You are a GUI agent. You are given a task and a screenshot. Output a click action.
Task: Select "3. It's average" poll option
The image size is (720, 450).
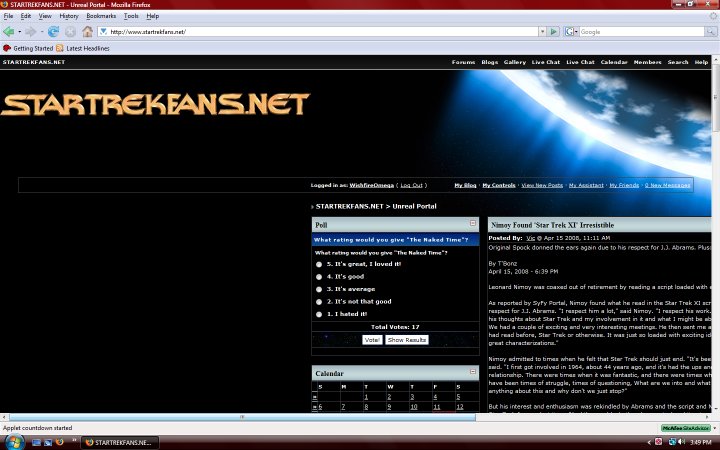(x=319, y=289)
